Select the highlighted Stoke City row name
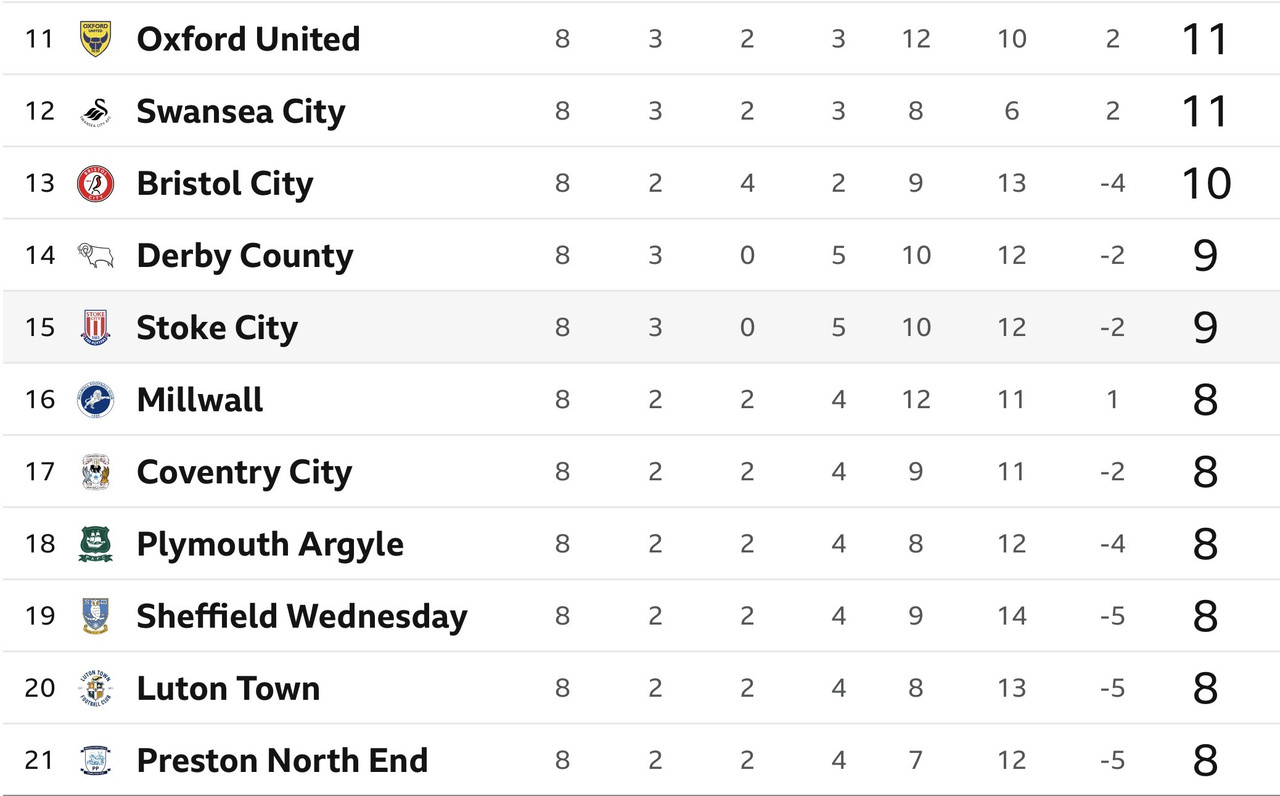 point(217,328)
